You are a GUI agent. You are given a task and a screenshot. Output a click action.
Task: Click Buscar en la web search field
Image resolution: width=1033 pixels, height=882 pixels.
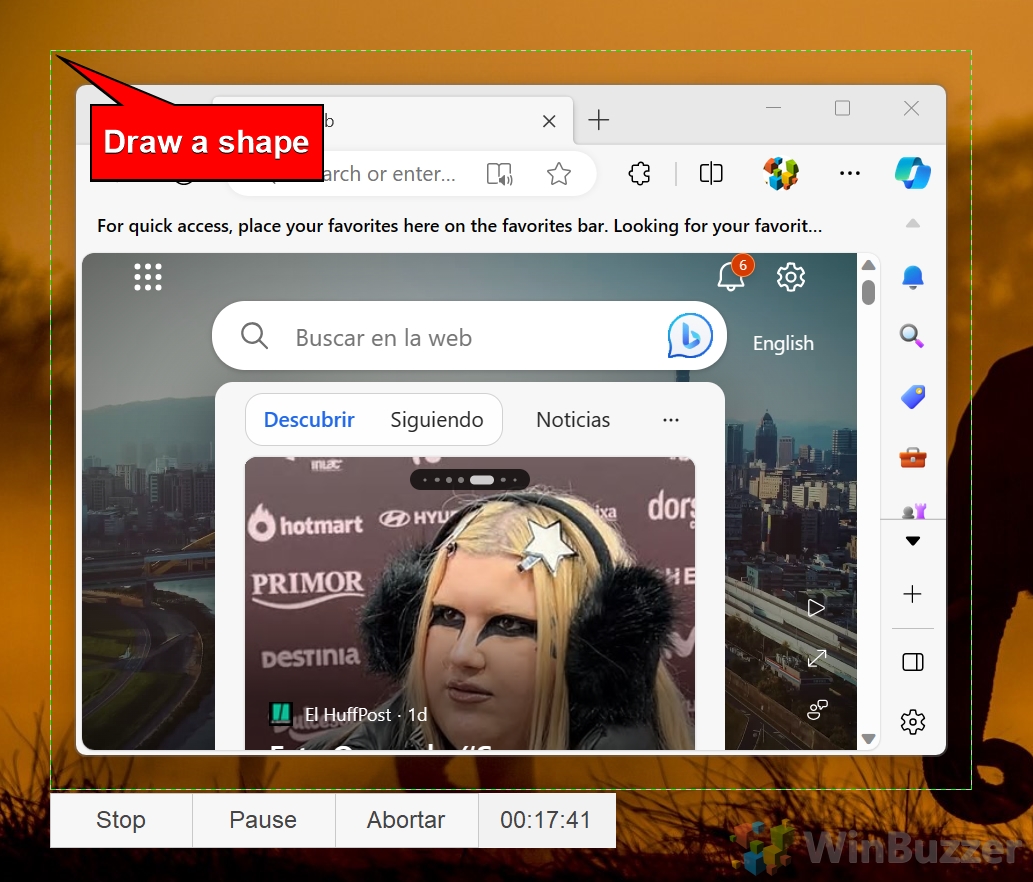469,336
